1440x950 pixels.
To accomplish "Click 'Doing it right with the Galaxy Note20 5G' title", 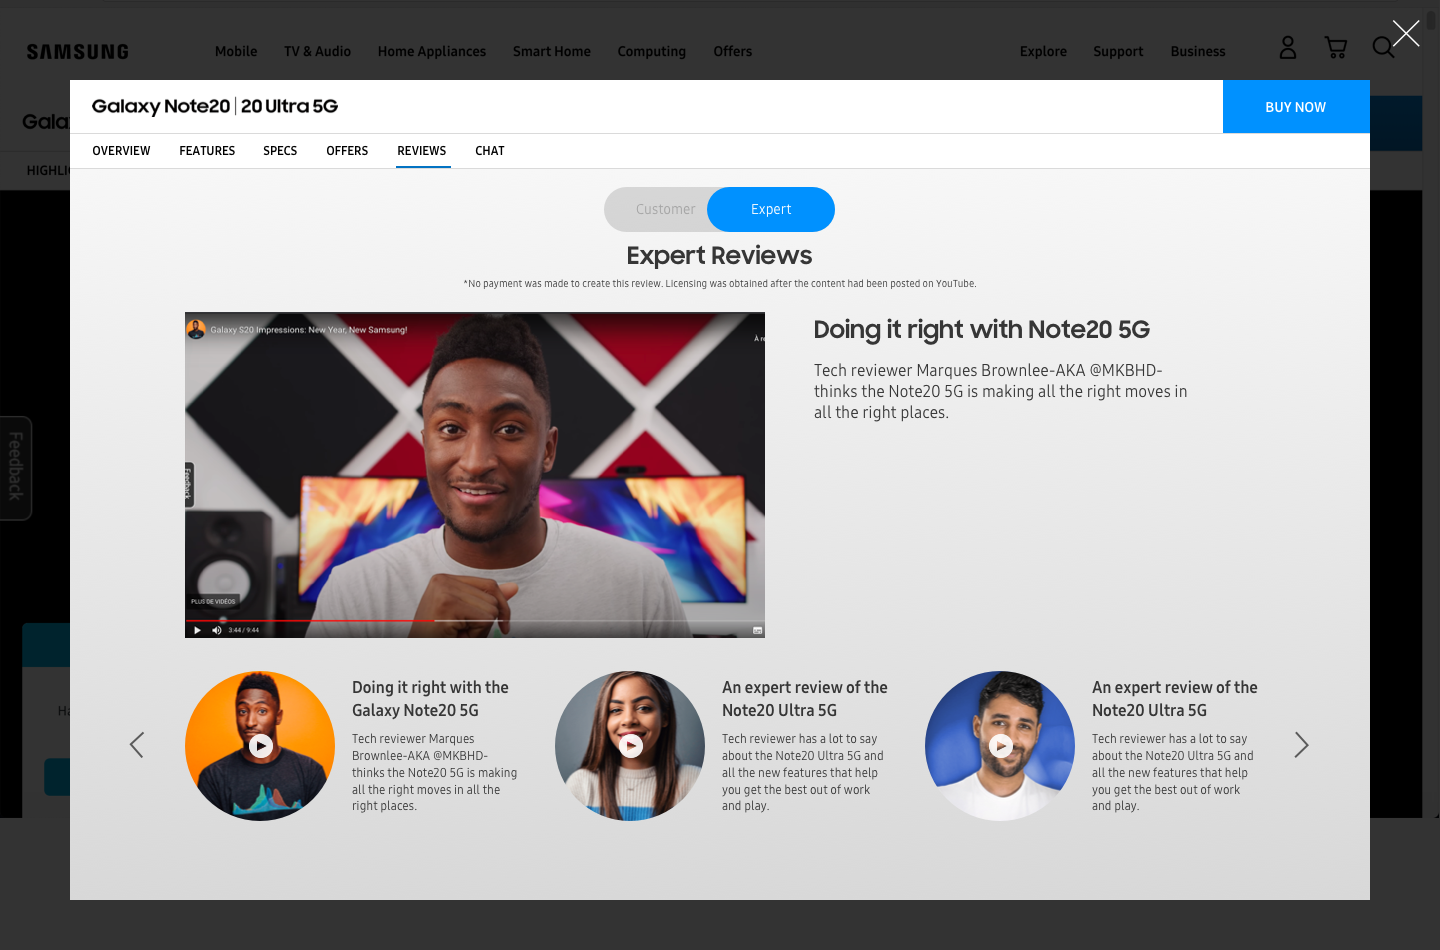I will [430, 699].
